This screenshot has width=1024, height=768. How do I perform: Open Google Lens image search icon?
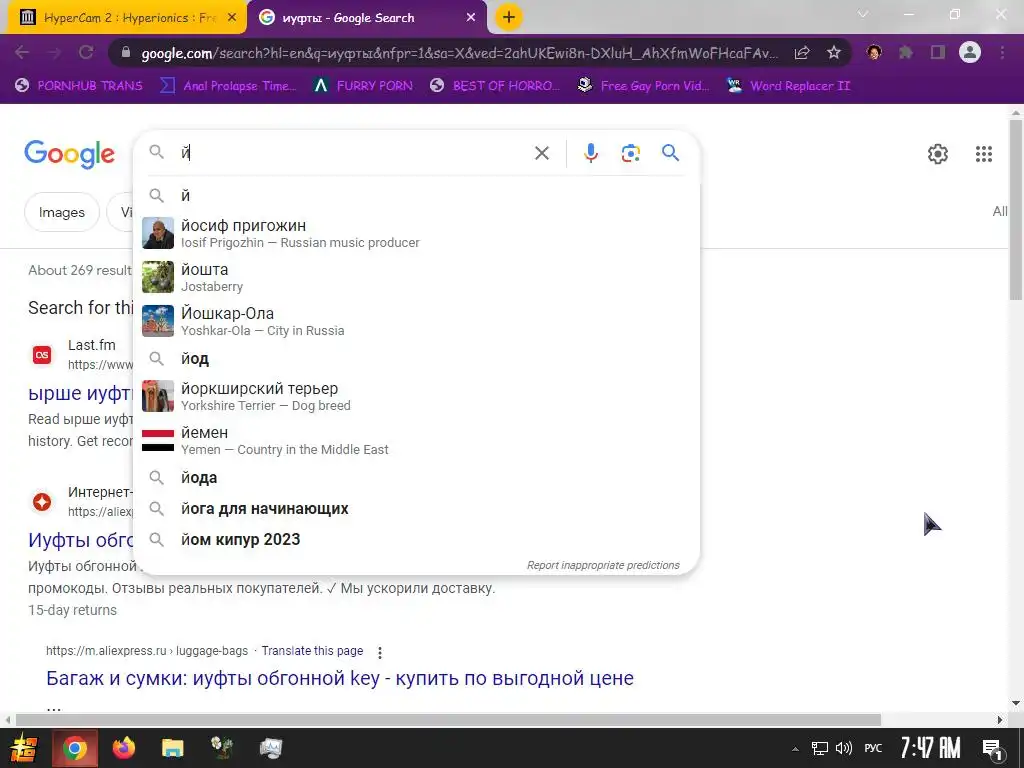click(x=630, y=153)
